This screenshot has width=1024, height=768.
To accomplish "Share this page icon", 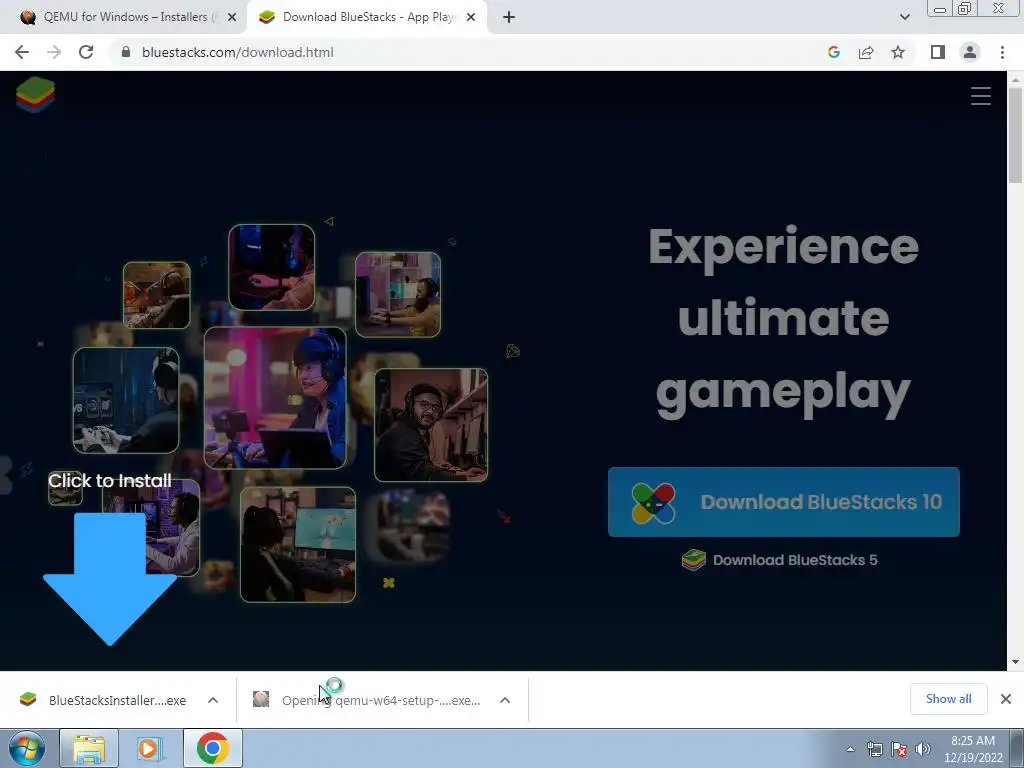I will [x=866, y=52].
